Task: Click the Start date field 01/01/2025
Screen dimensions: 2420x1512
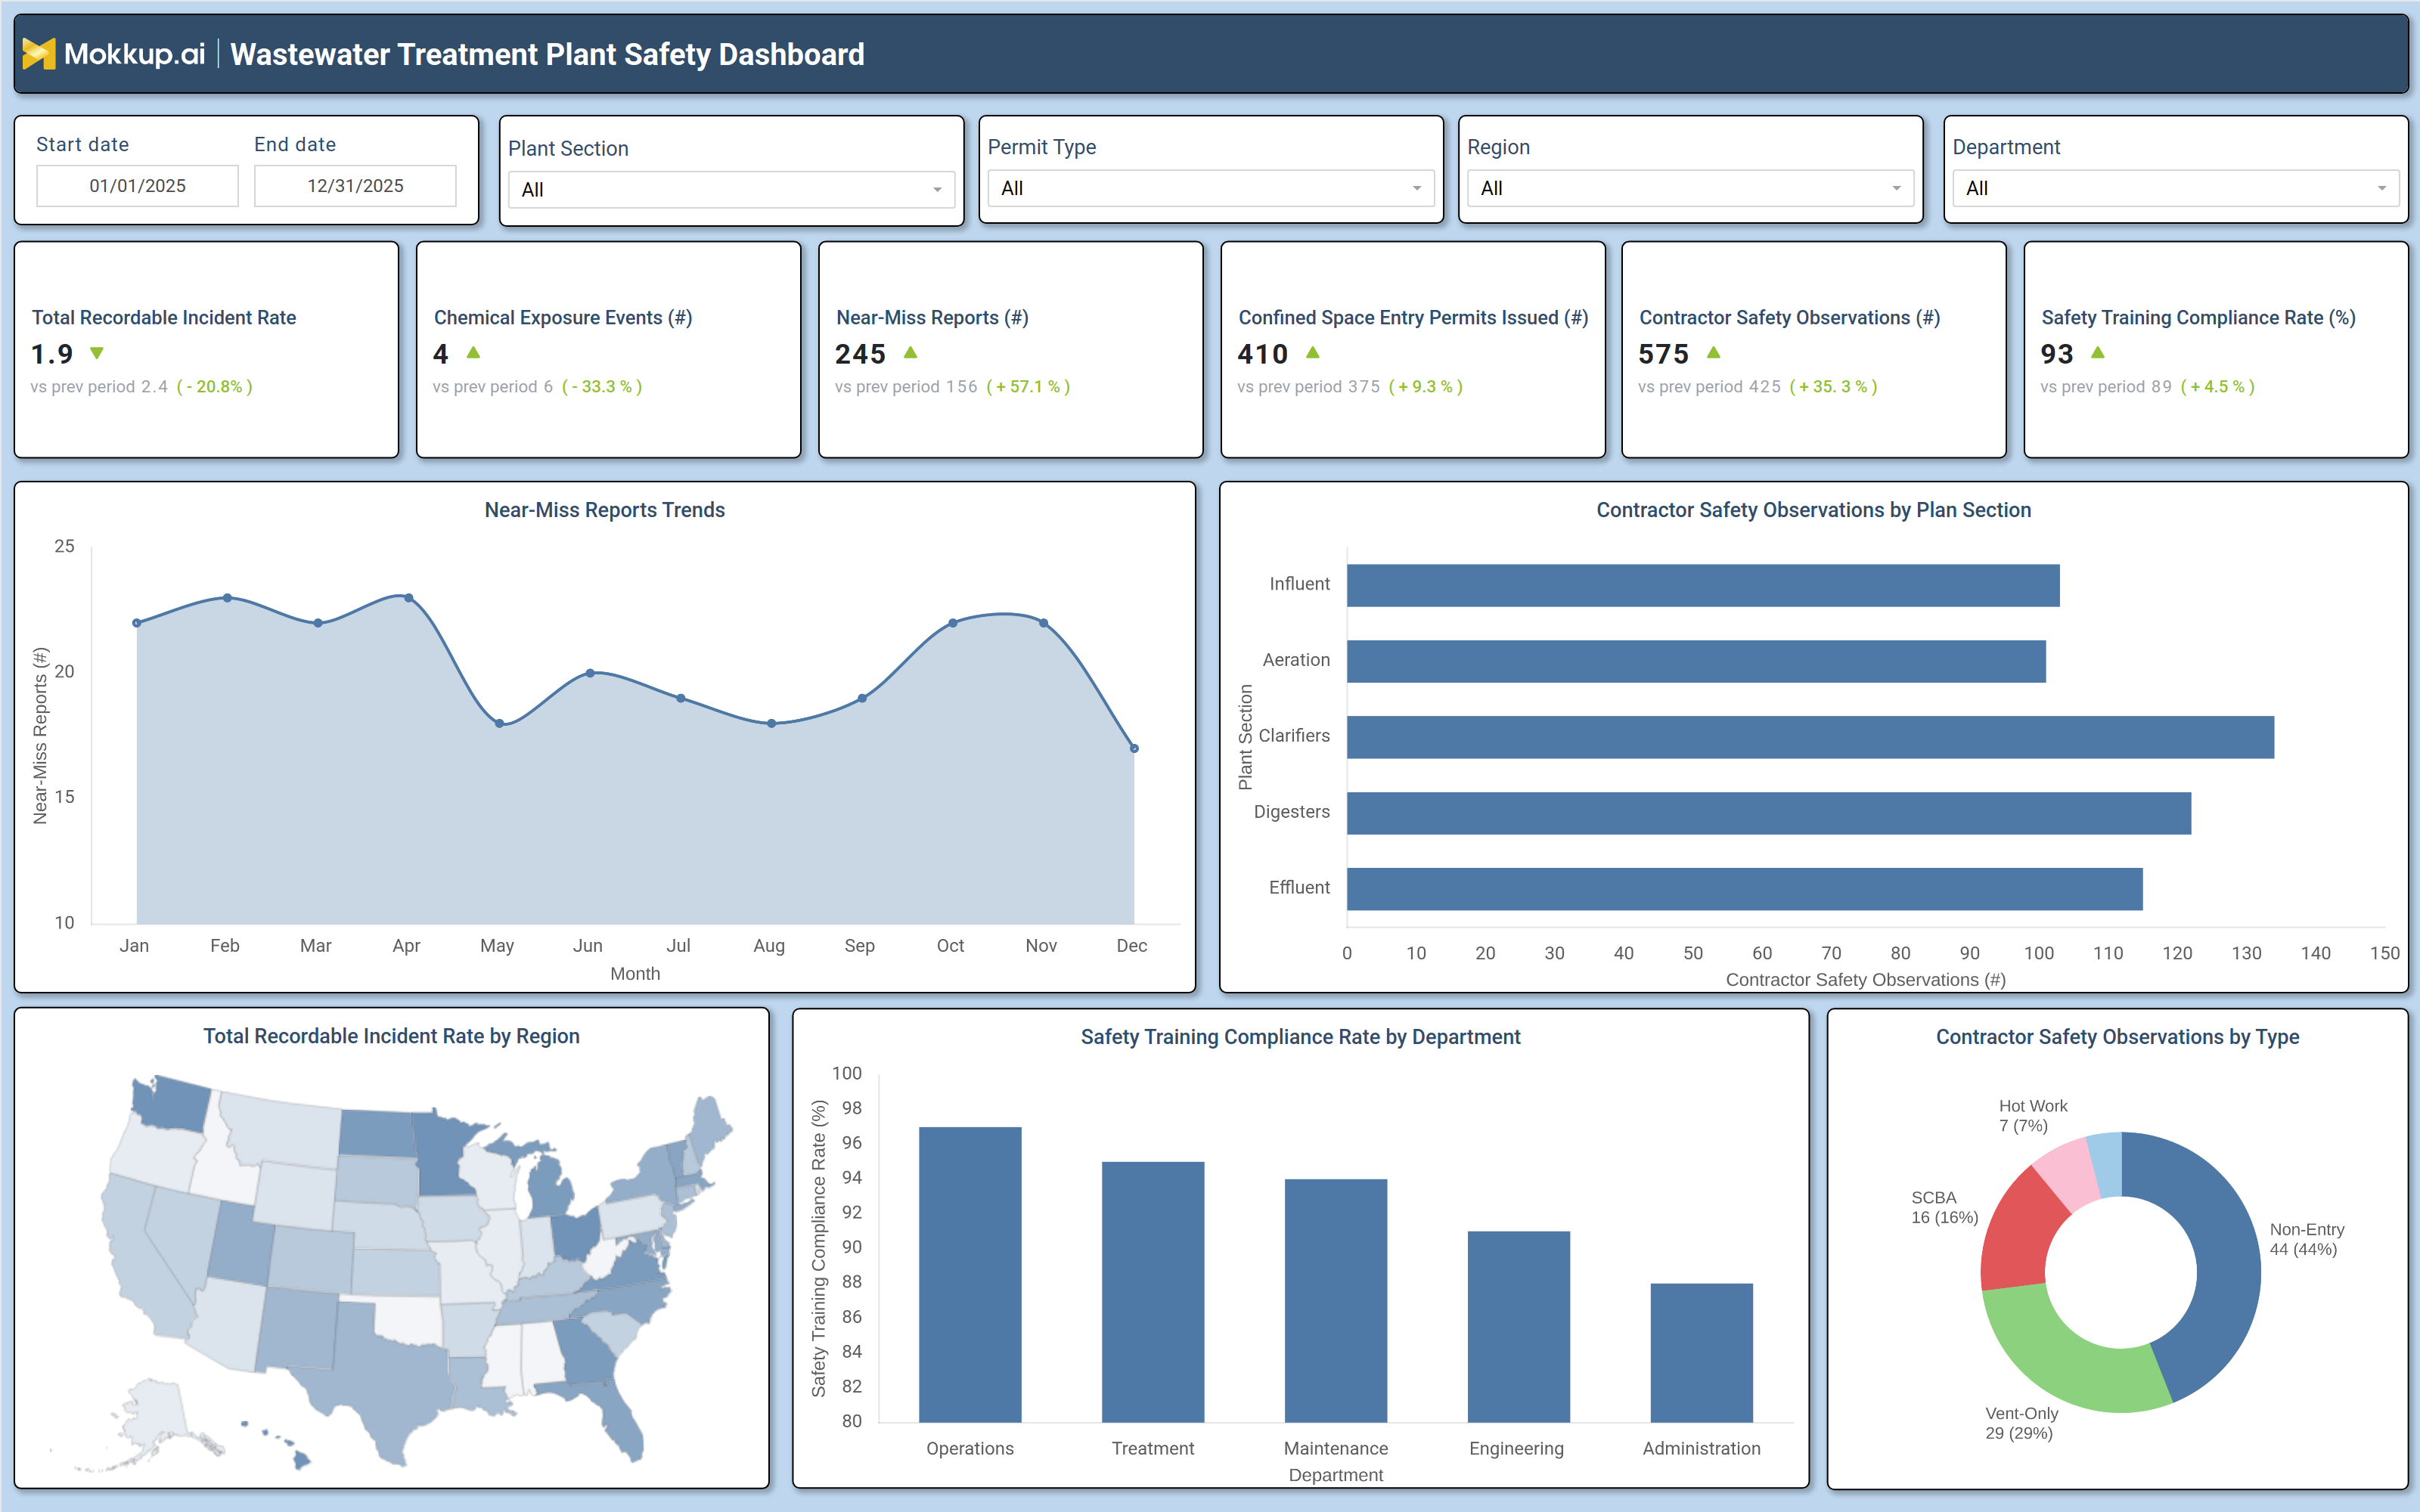Action: click(137, 186)
